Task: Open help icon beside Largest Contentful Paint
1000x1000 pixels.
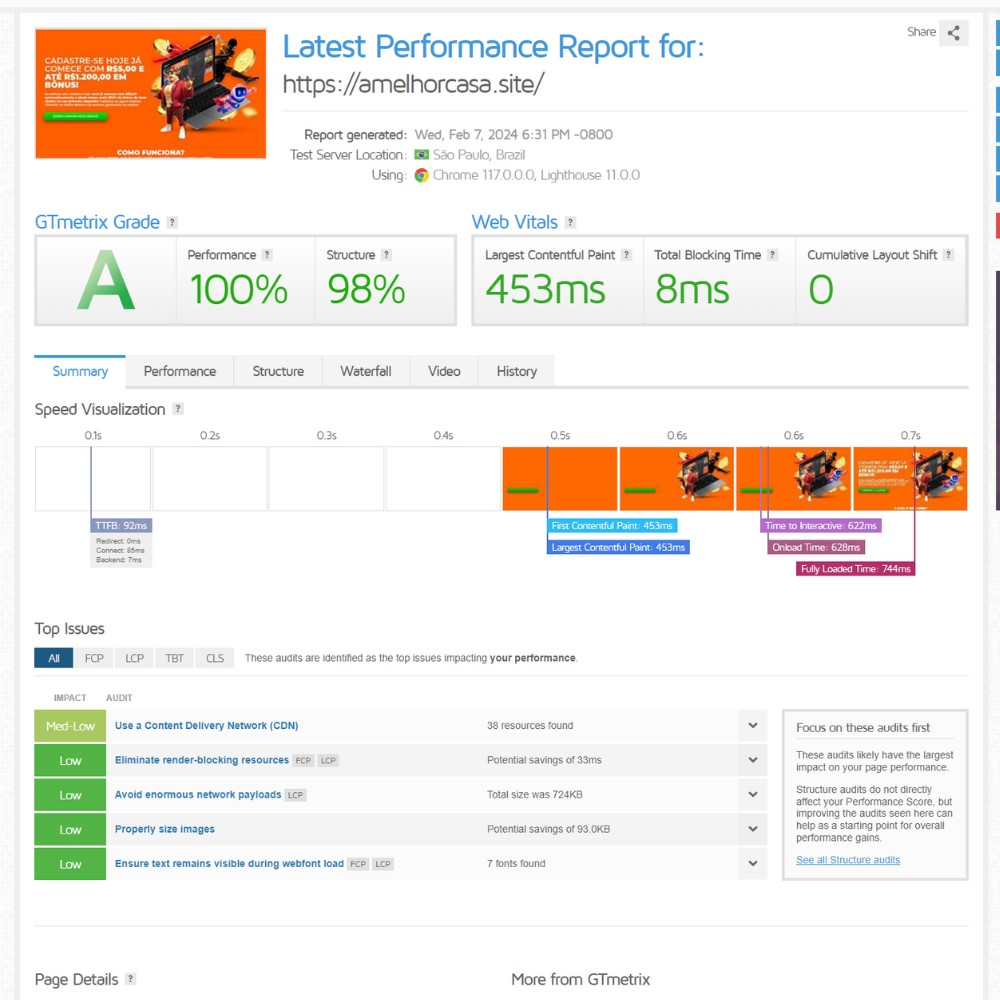Action: point(627,255)
